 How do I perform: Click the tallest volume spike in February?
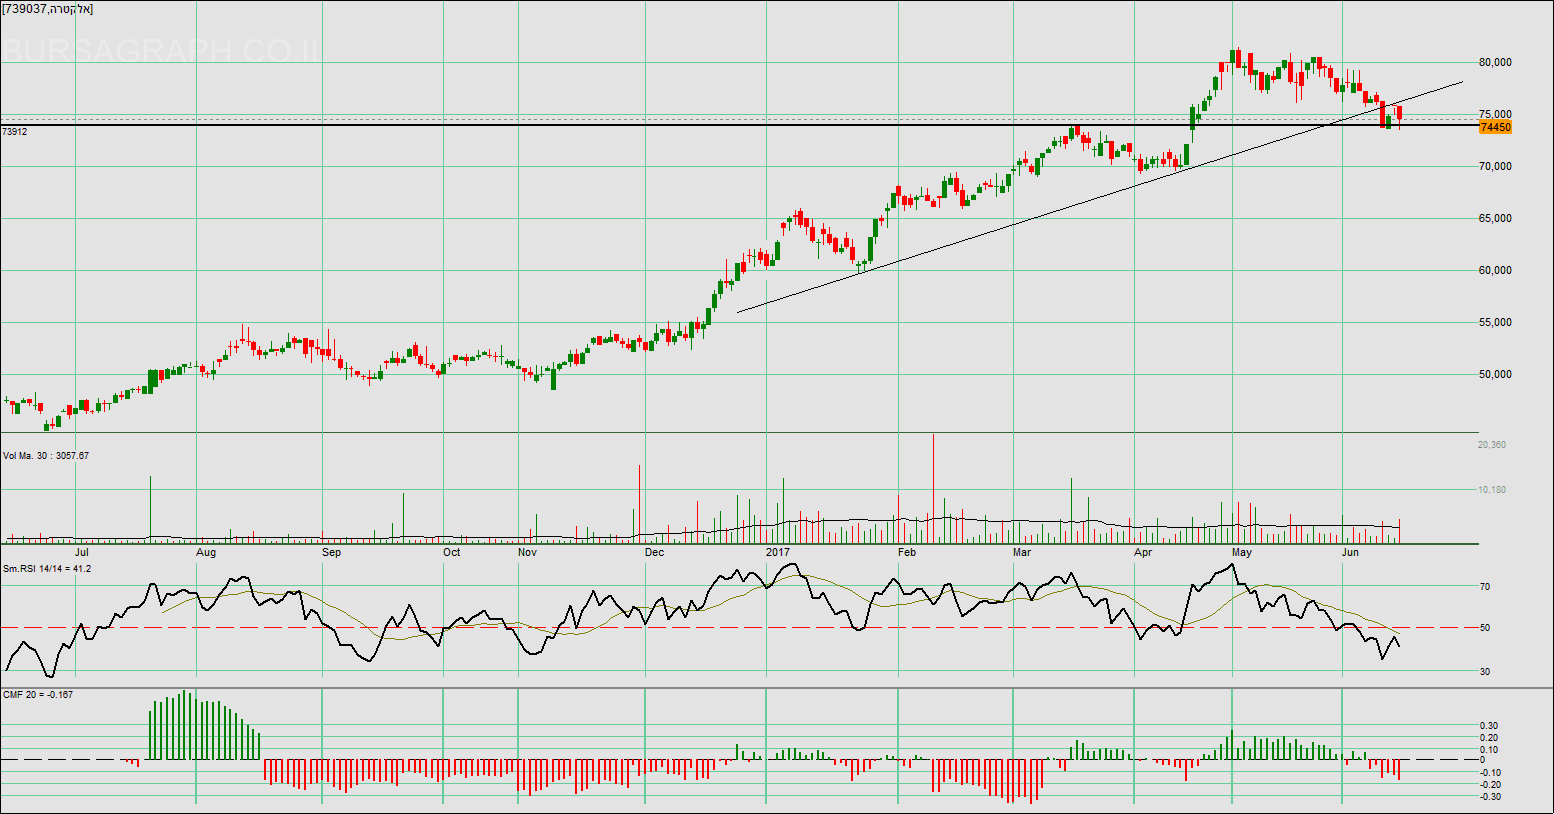[x=933, y=488]
